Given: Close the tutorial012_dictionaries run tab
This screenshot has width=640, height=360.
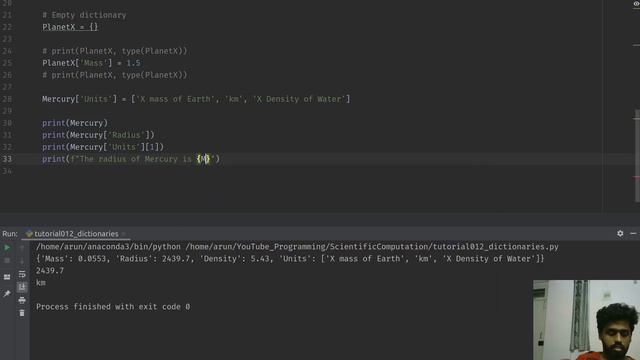Looking at the screenshot, I should point(123,234).
